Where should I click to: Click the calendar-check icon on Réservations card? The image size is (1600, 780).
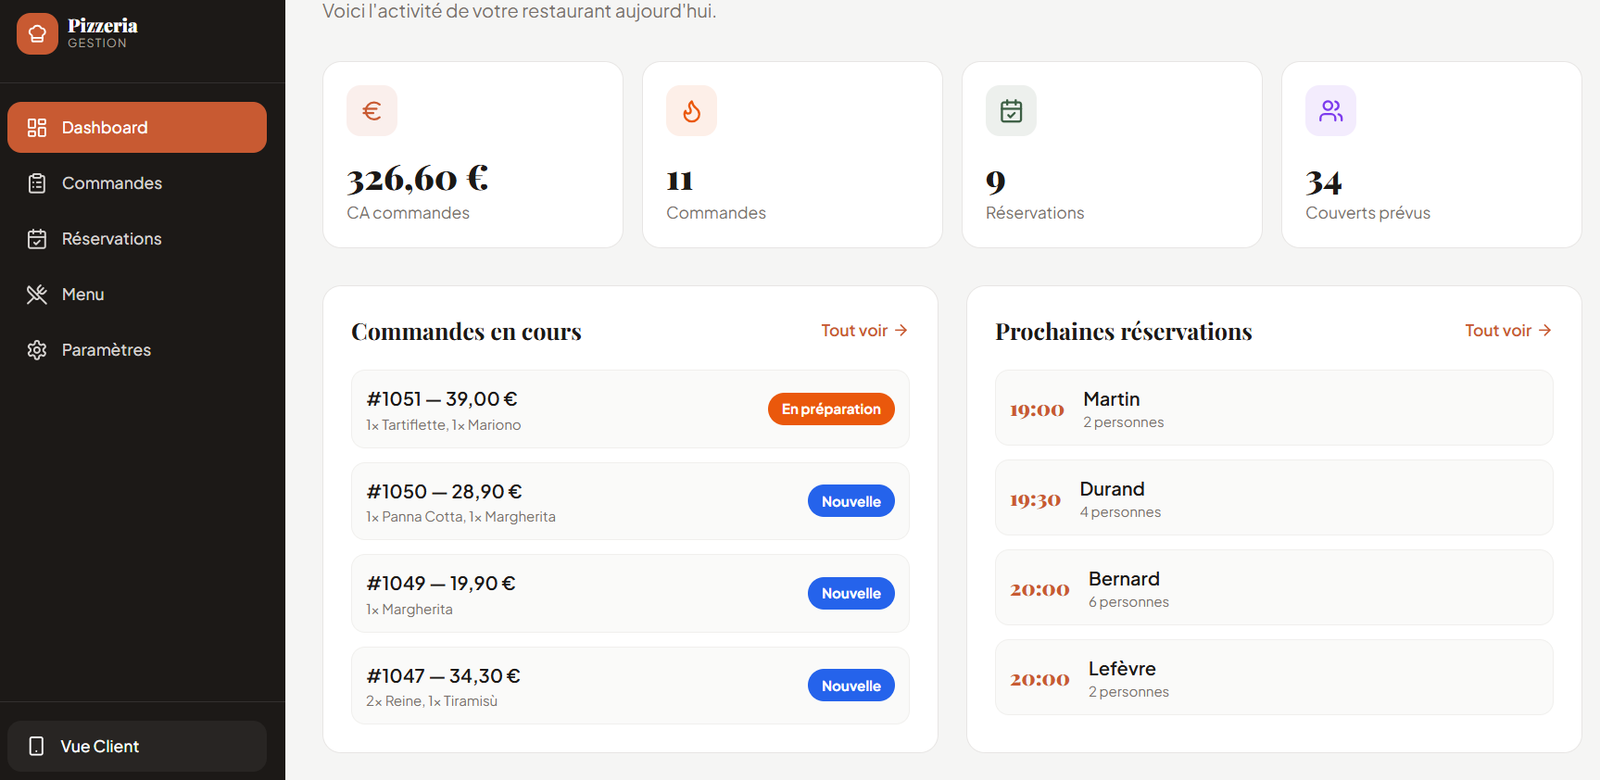1011,111
